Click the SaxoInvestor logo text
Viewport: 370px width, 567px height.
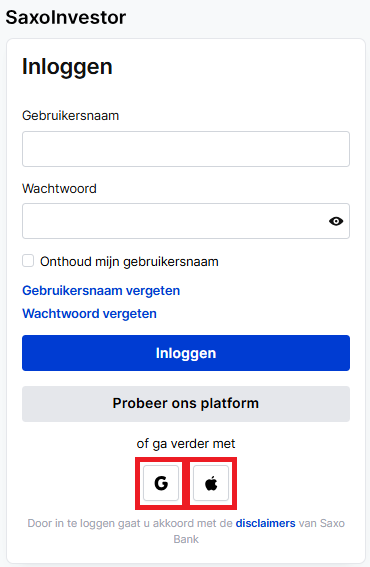[66, 17]
